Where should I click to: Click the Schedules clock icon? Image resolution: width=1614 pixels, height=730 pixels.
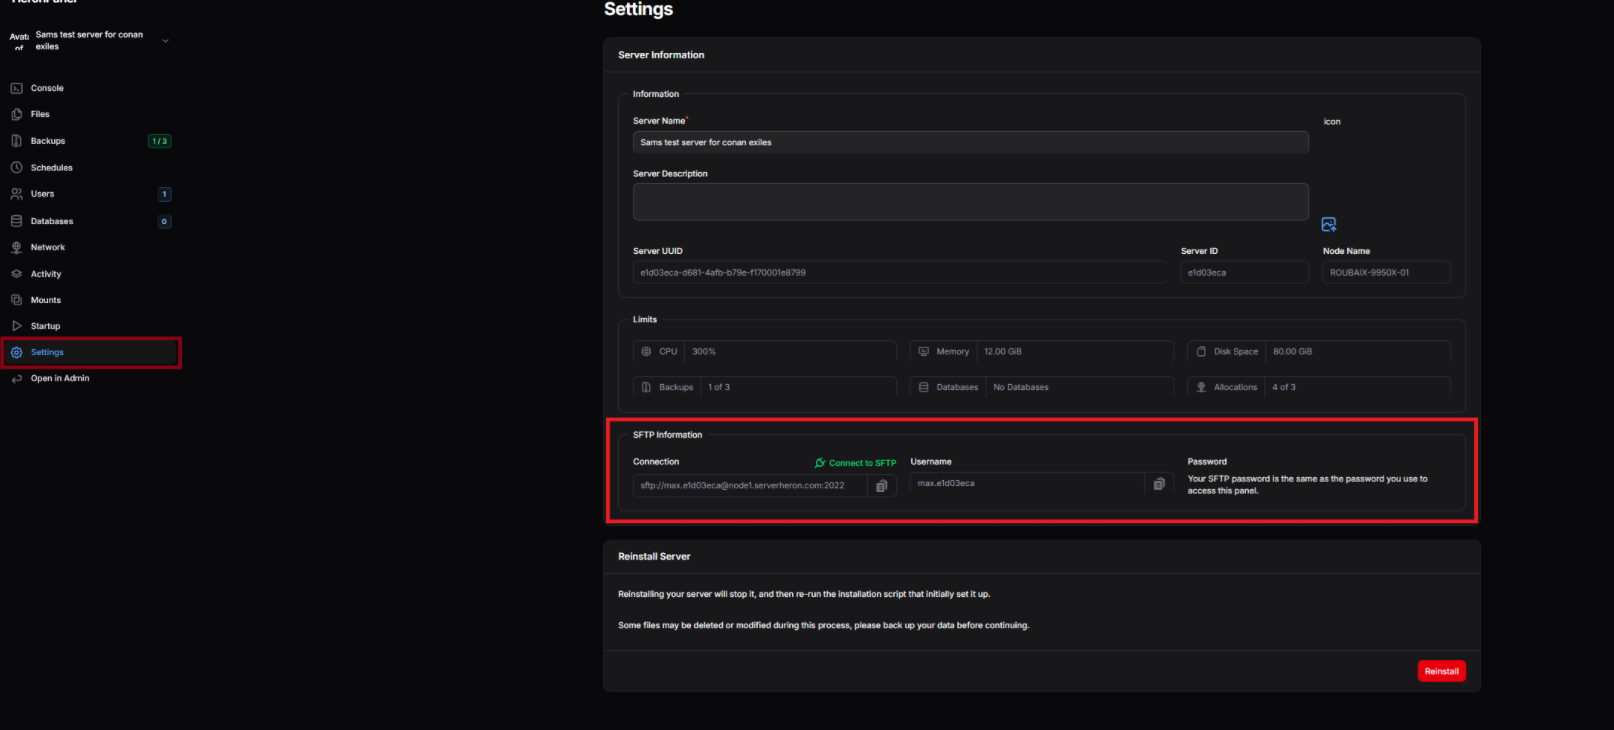pyautogui.click(x=17, y=168)
